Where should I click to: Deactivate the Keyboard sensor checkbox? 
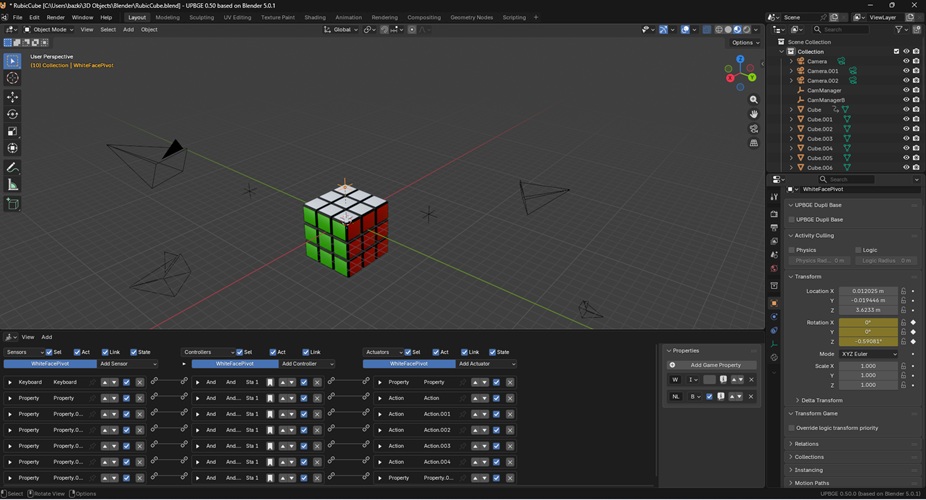(126, 383)
